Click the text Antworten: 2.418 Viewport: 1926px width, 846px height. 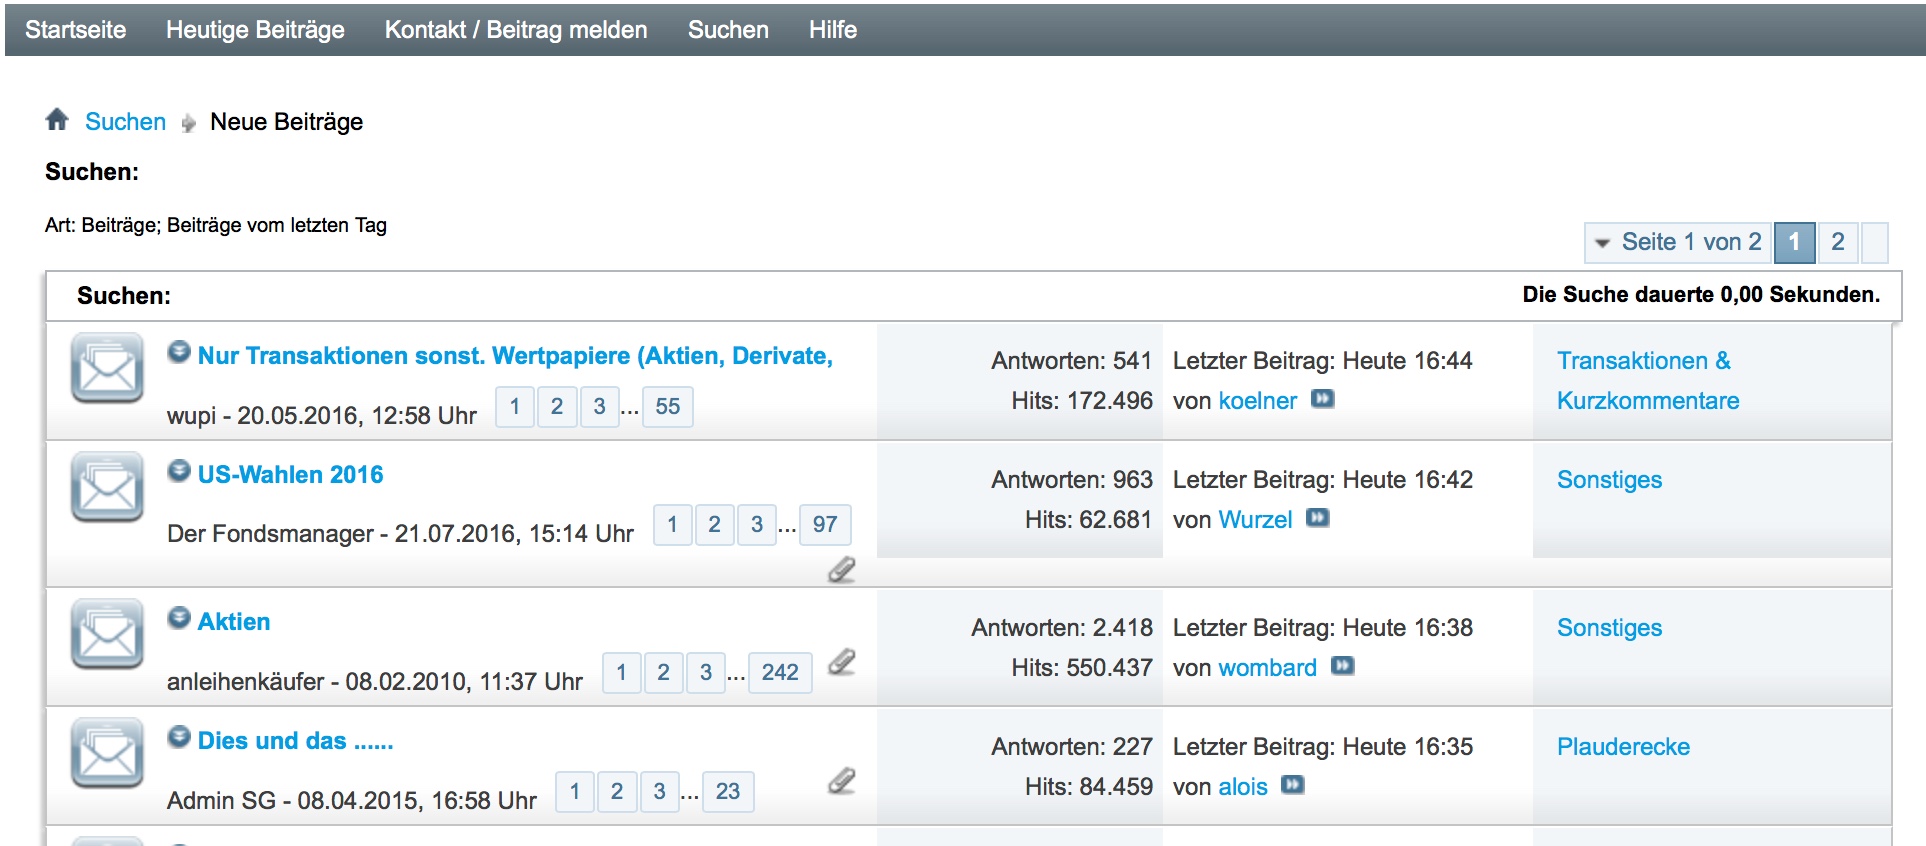point(1062,628)
